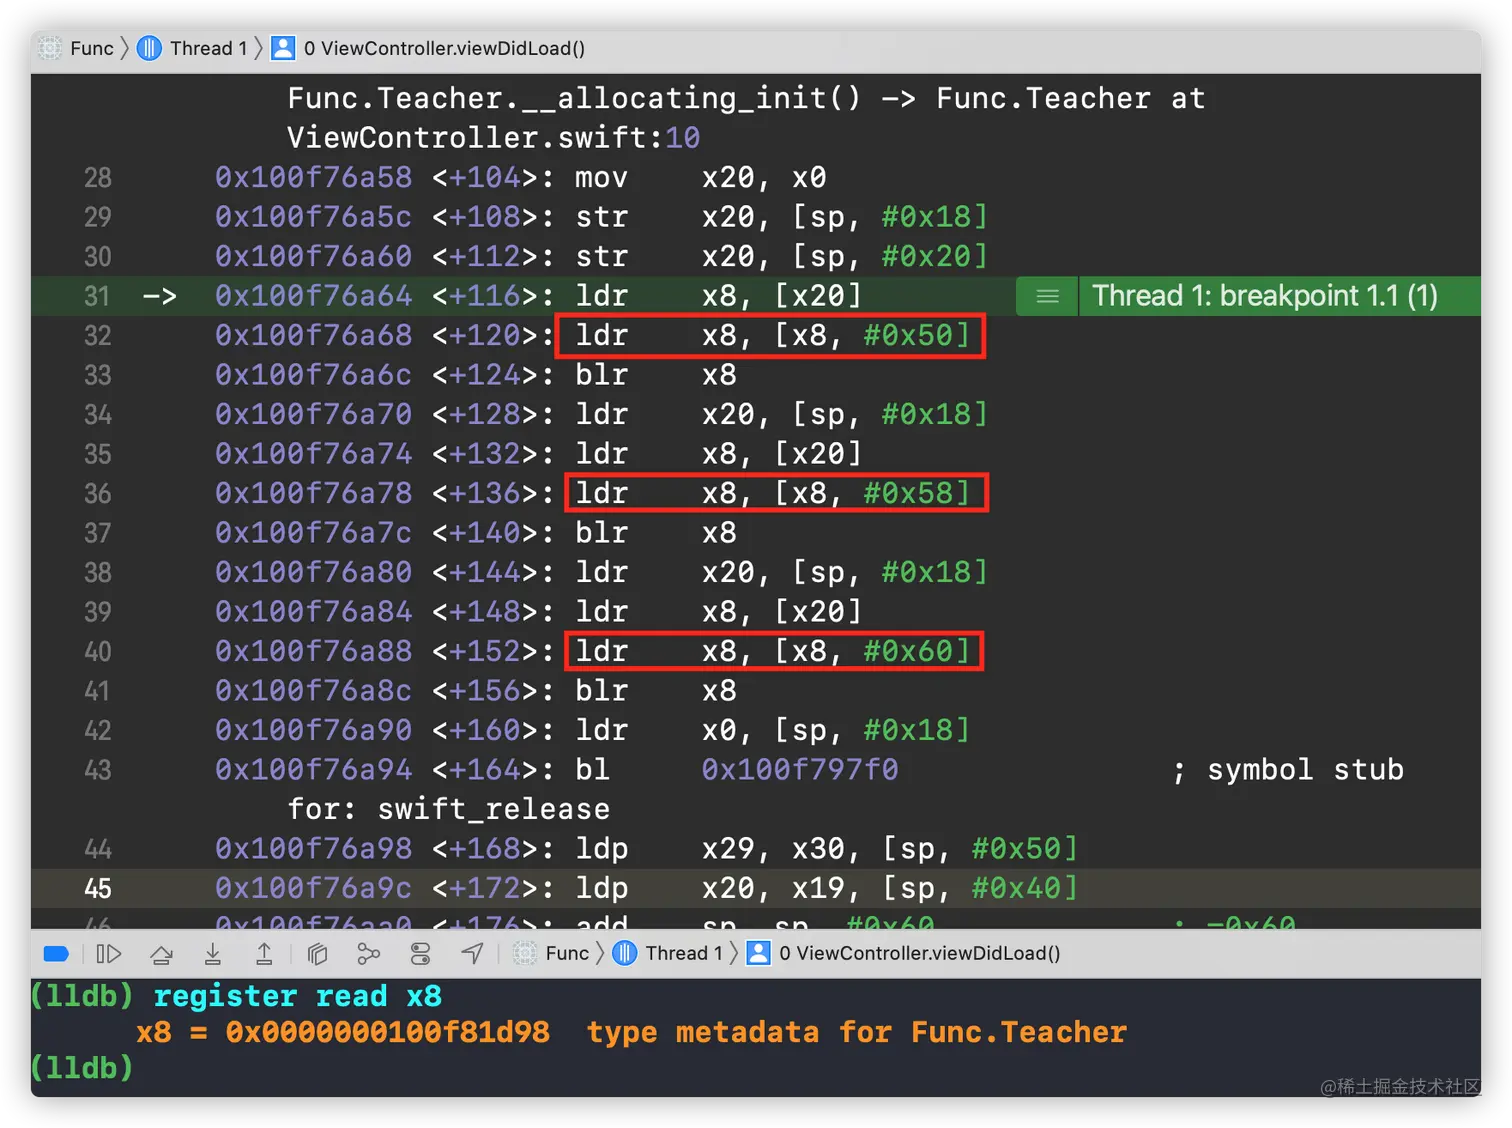Click the '; symbol stub' comment
1512x1128 pixels.
tap(1288, 770)
